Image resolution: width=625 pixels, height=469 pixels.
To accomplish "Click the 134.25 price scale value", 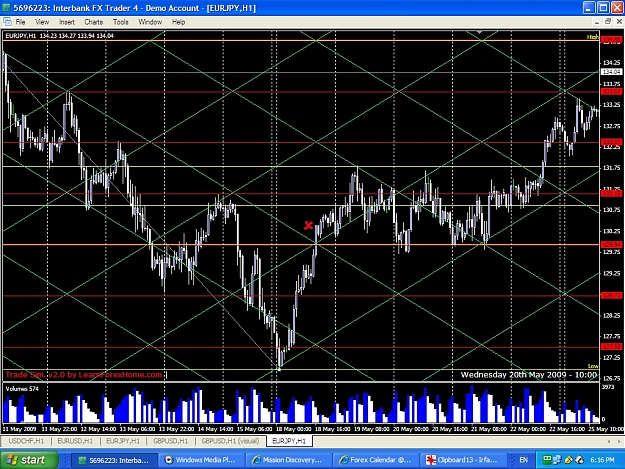I will pyautogui.click(x=611, y=63).
